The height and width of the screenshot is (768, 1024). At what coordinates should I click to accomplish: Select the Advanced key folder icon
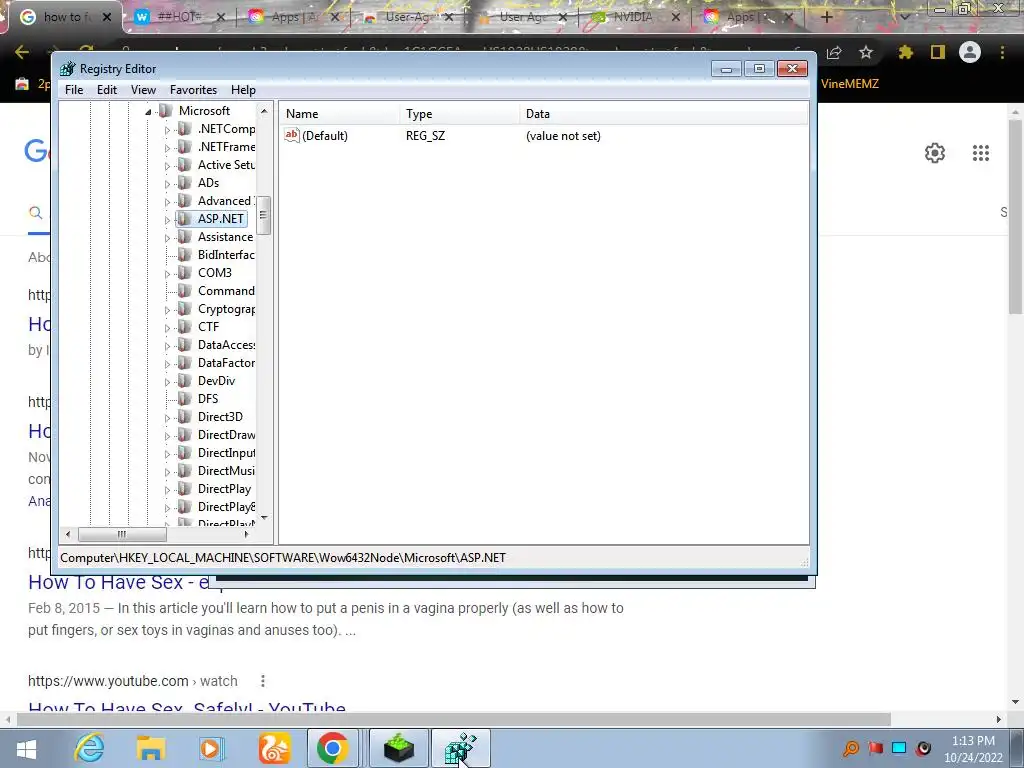pos(185,200)
